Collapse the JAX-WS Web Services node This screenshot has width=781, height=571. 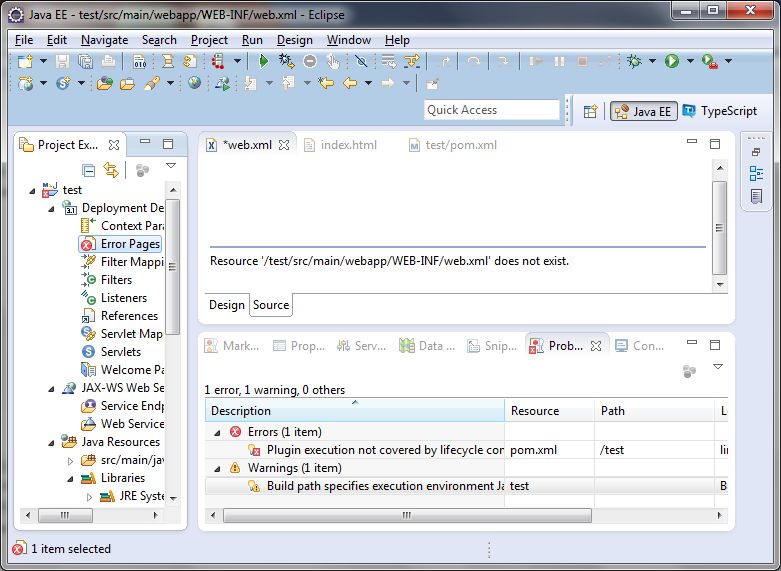pyautogui.click(x=51, y=389)
